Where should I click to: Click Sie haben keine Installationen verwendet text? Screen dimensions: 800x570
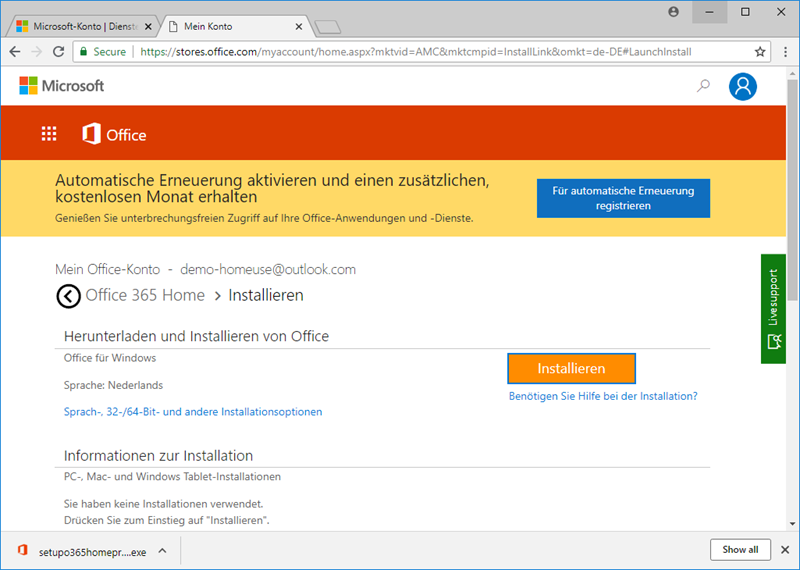[x=163, y=504]
